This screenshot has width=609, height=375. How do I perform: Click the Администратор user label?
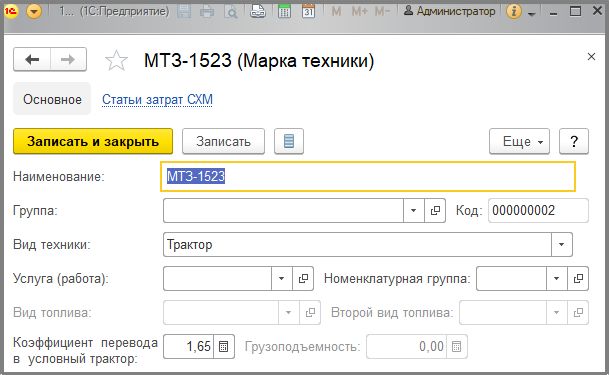[x=450, y=11]
